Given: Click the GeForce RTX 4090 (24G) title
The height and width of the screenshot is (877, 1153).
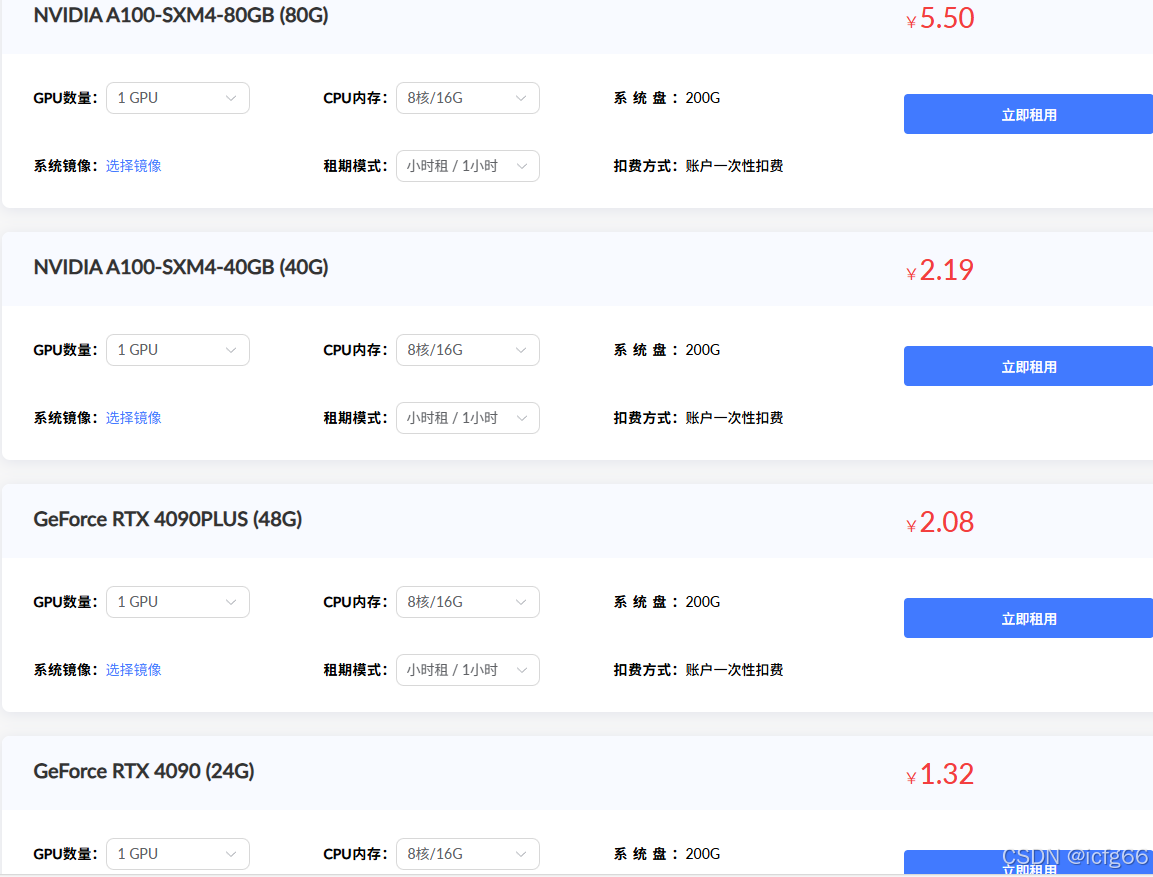Looking at the screenshot, I should point(144,771).
